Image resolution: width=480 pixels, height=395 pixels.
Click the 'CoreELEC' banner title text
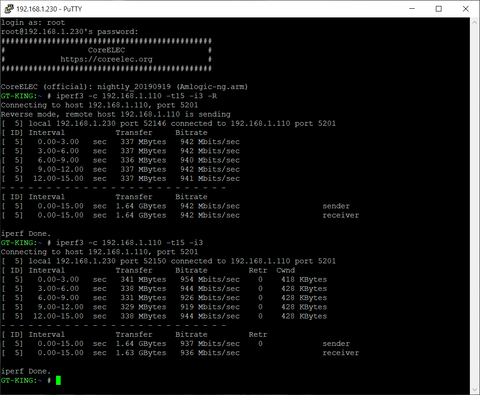[x=106, y=50]
